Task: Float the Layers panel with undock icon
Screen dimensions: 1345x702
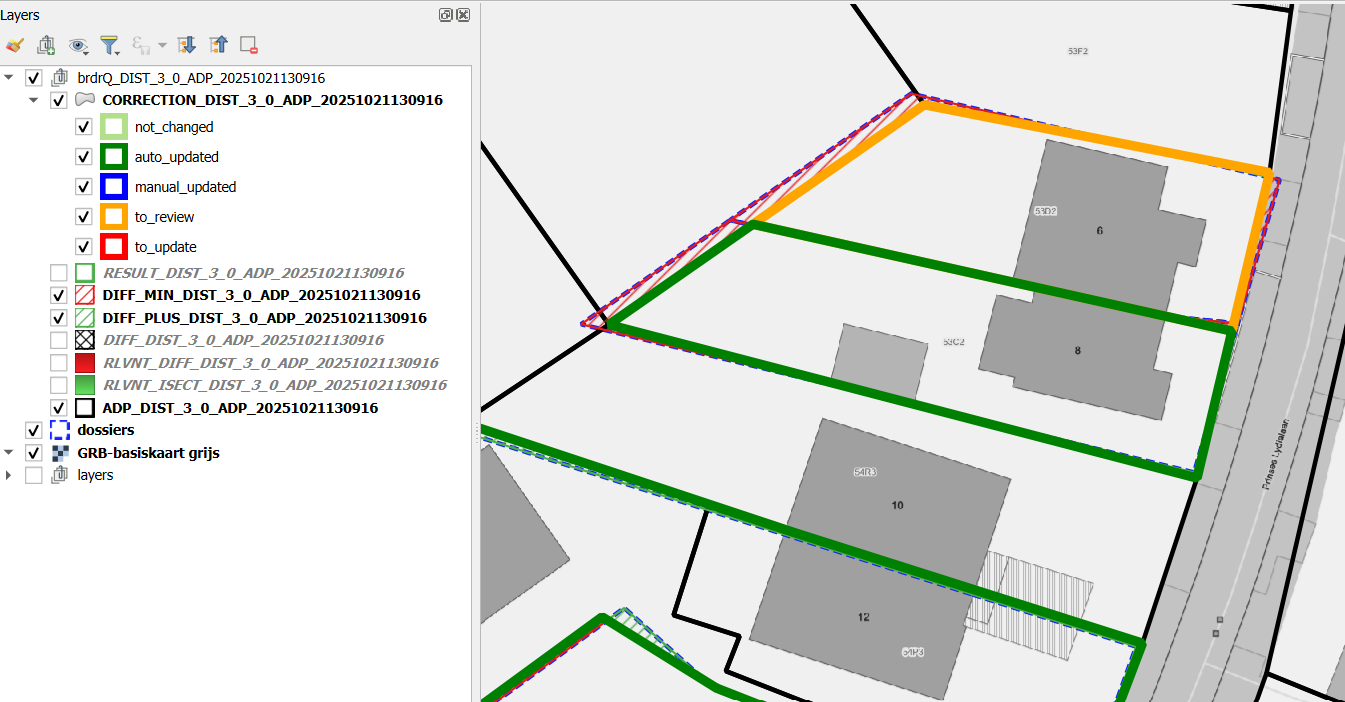Action: (x=446, y=15)
